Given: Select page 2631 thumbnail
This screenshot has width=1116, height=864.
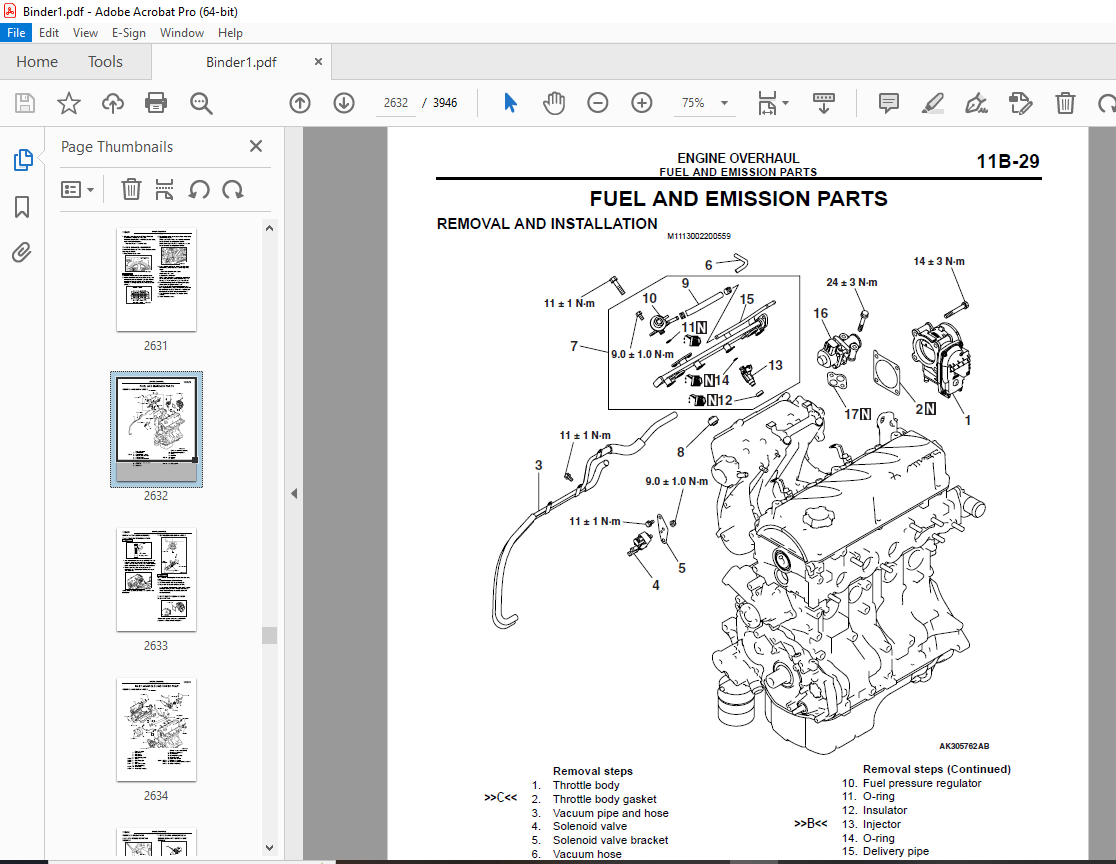Looking at the screenshot, I should pyautogui.click(x=157, y=280).
